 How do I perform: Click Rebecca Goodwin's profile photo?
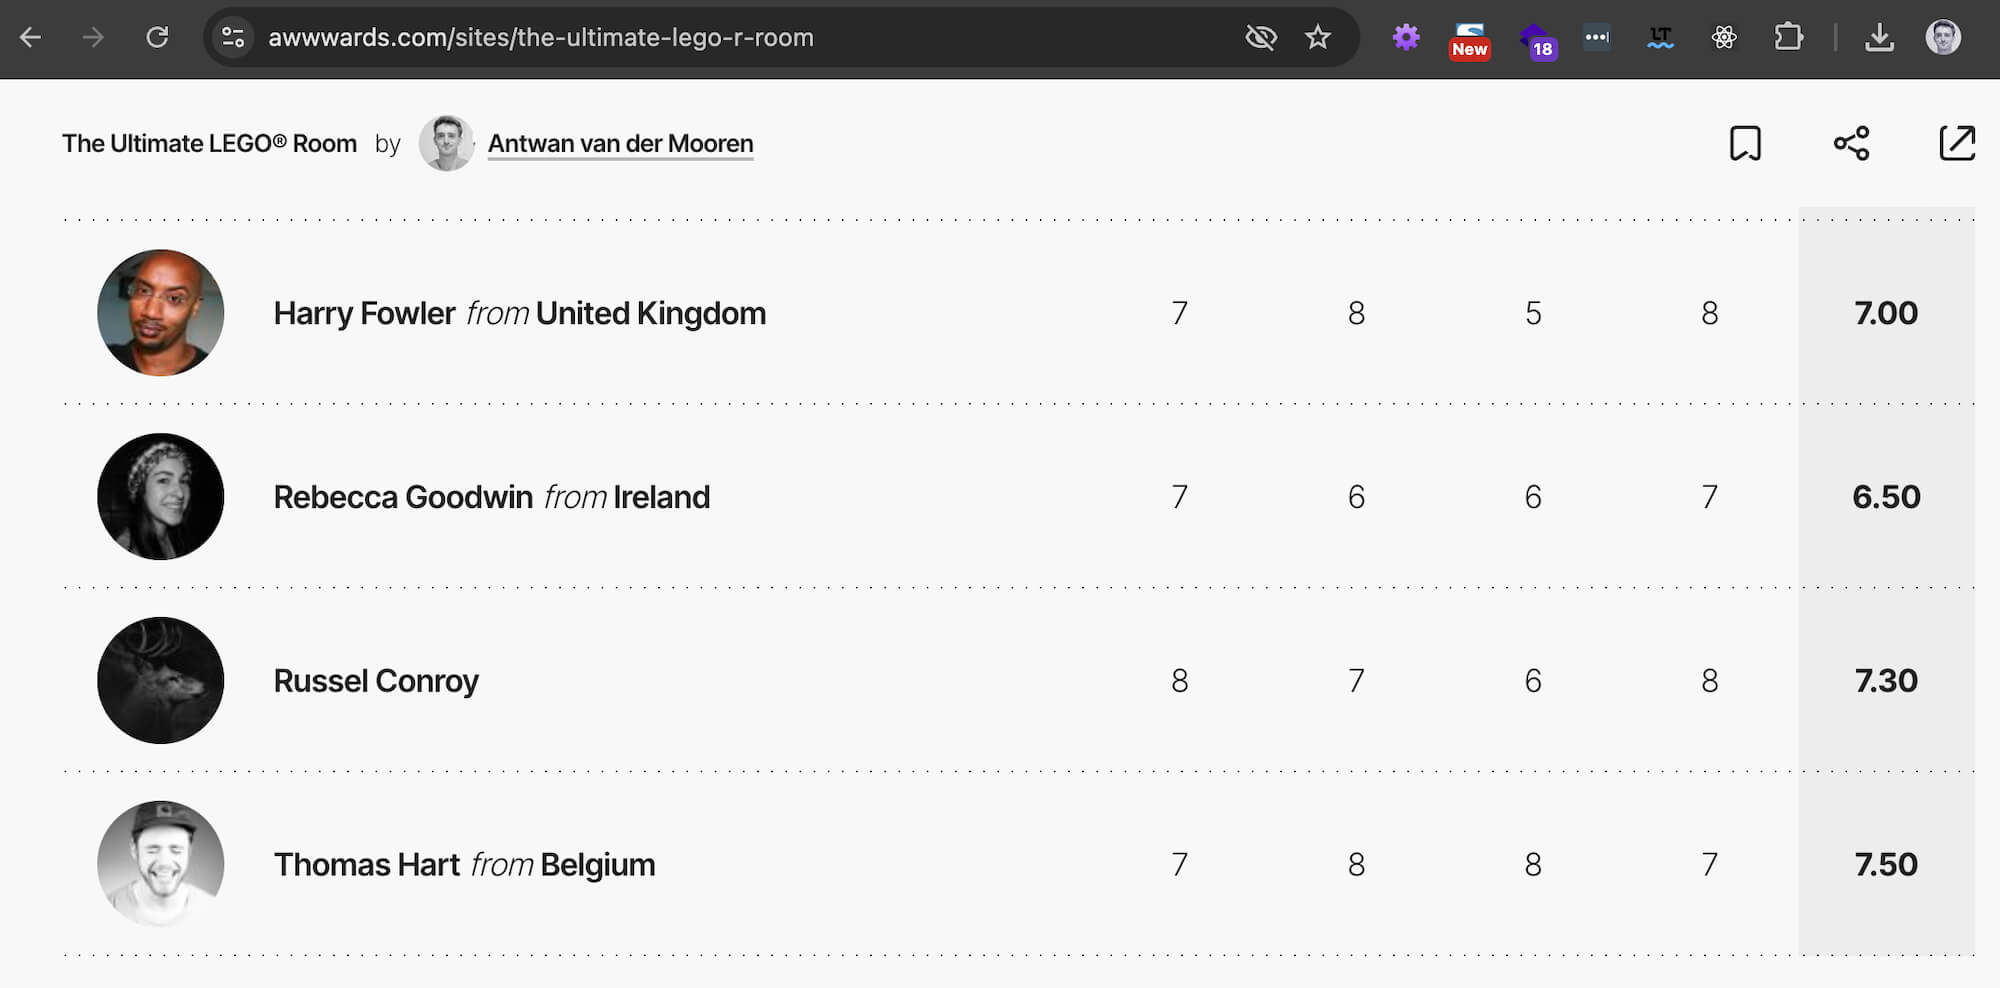[x=160, y=497]
